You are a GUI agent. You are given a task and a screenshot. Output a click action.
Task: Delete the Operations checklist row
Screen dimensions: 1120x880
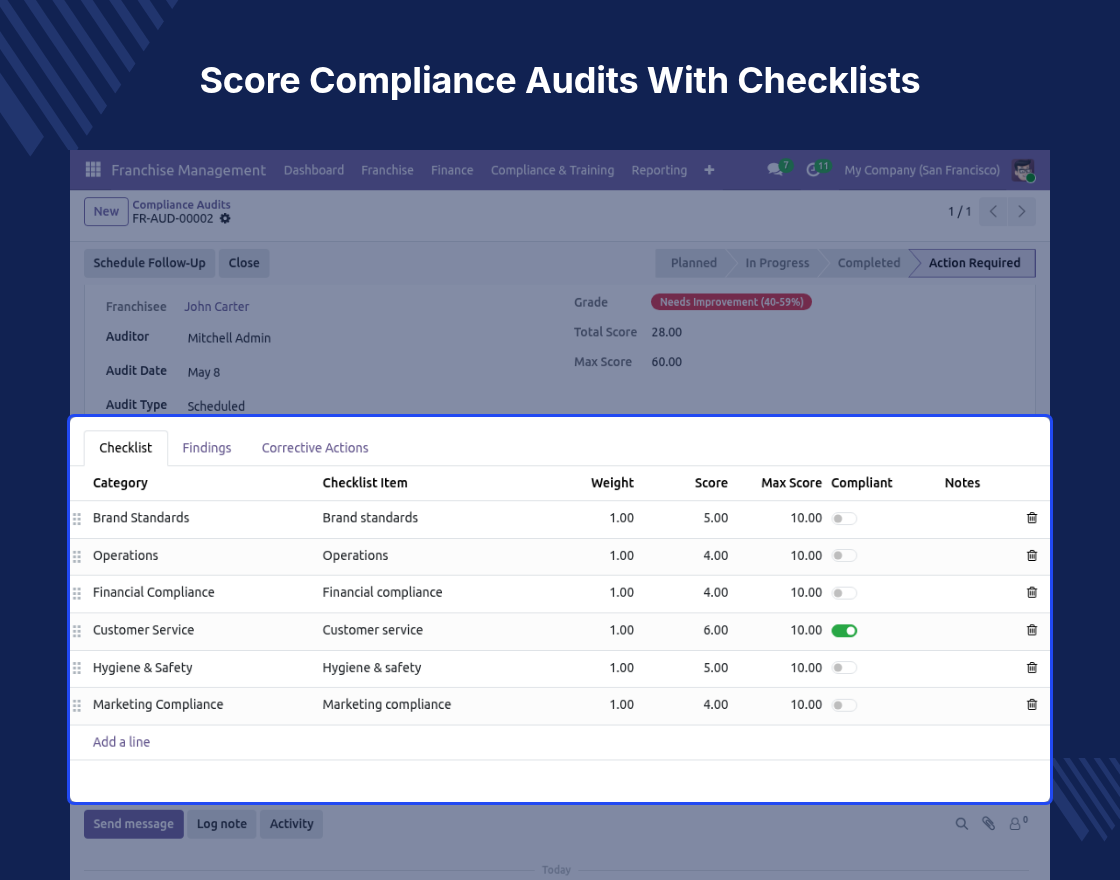tap(1031, 555)
